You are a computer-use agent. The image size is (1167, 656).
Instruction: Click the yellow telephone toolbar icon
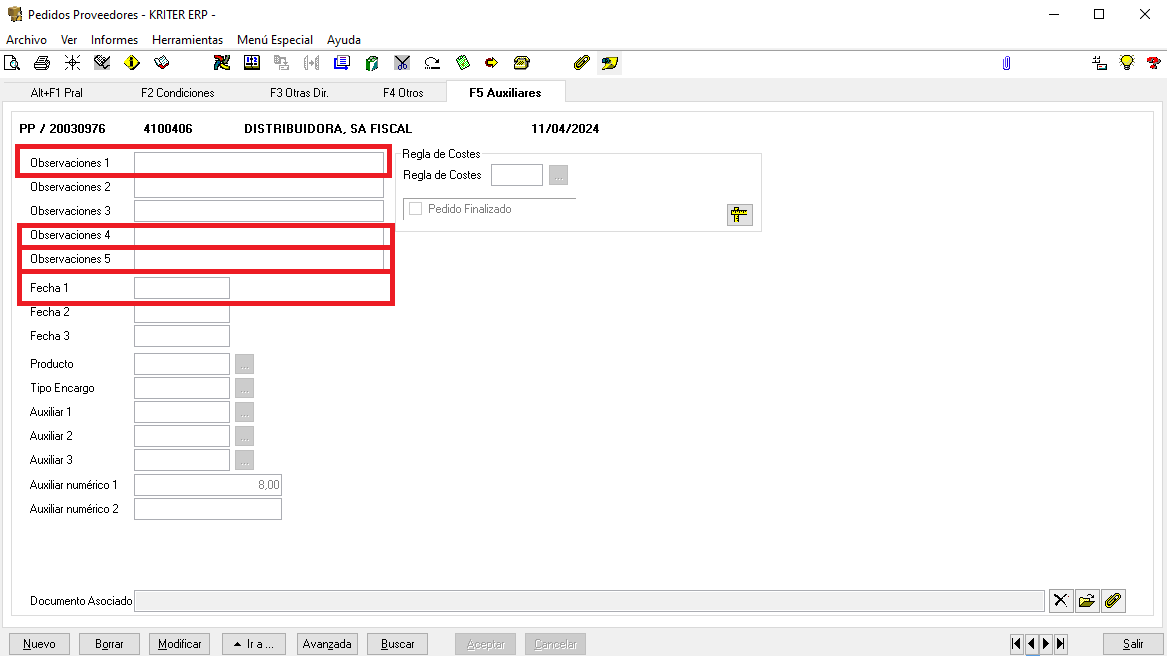[x=522, y=63]
